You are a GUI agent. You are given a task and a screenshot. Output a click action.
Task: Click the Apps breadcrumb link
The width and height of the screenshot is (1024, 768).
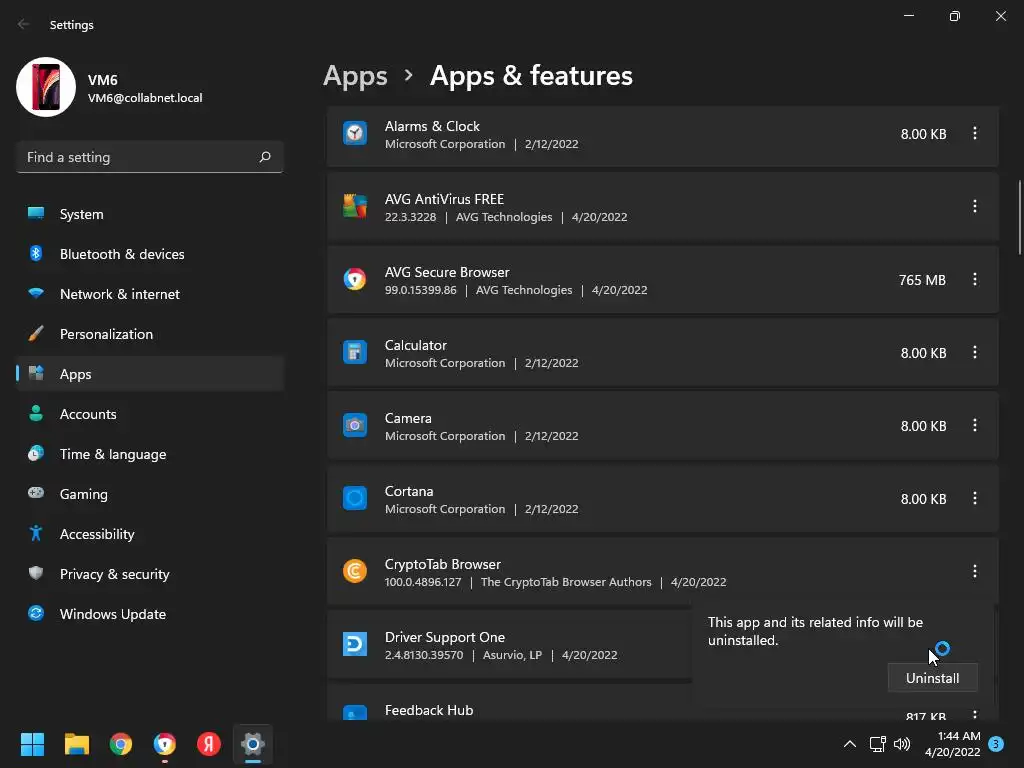pyautogui.click(x=355, y=76)
